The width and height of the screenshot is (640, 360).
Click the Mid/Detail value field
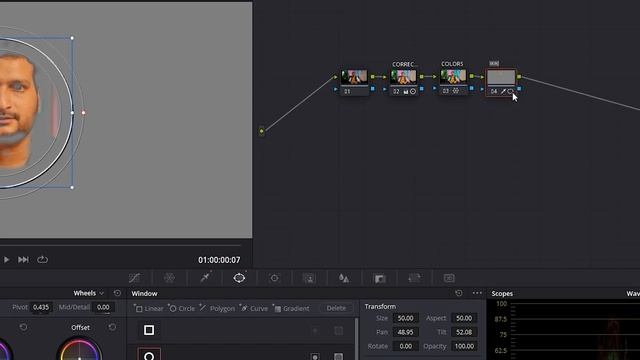tap(103, 307)
